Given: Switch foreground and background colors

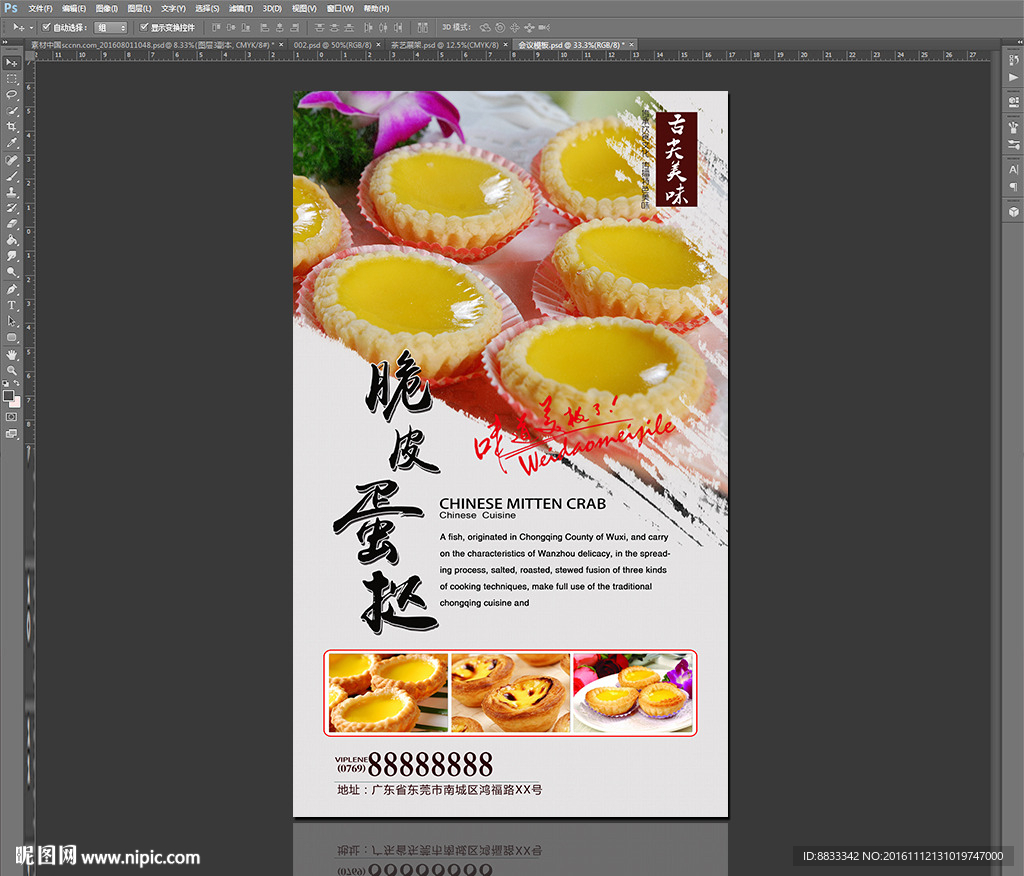Looking at the screenshot, I should click(16, 383).
